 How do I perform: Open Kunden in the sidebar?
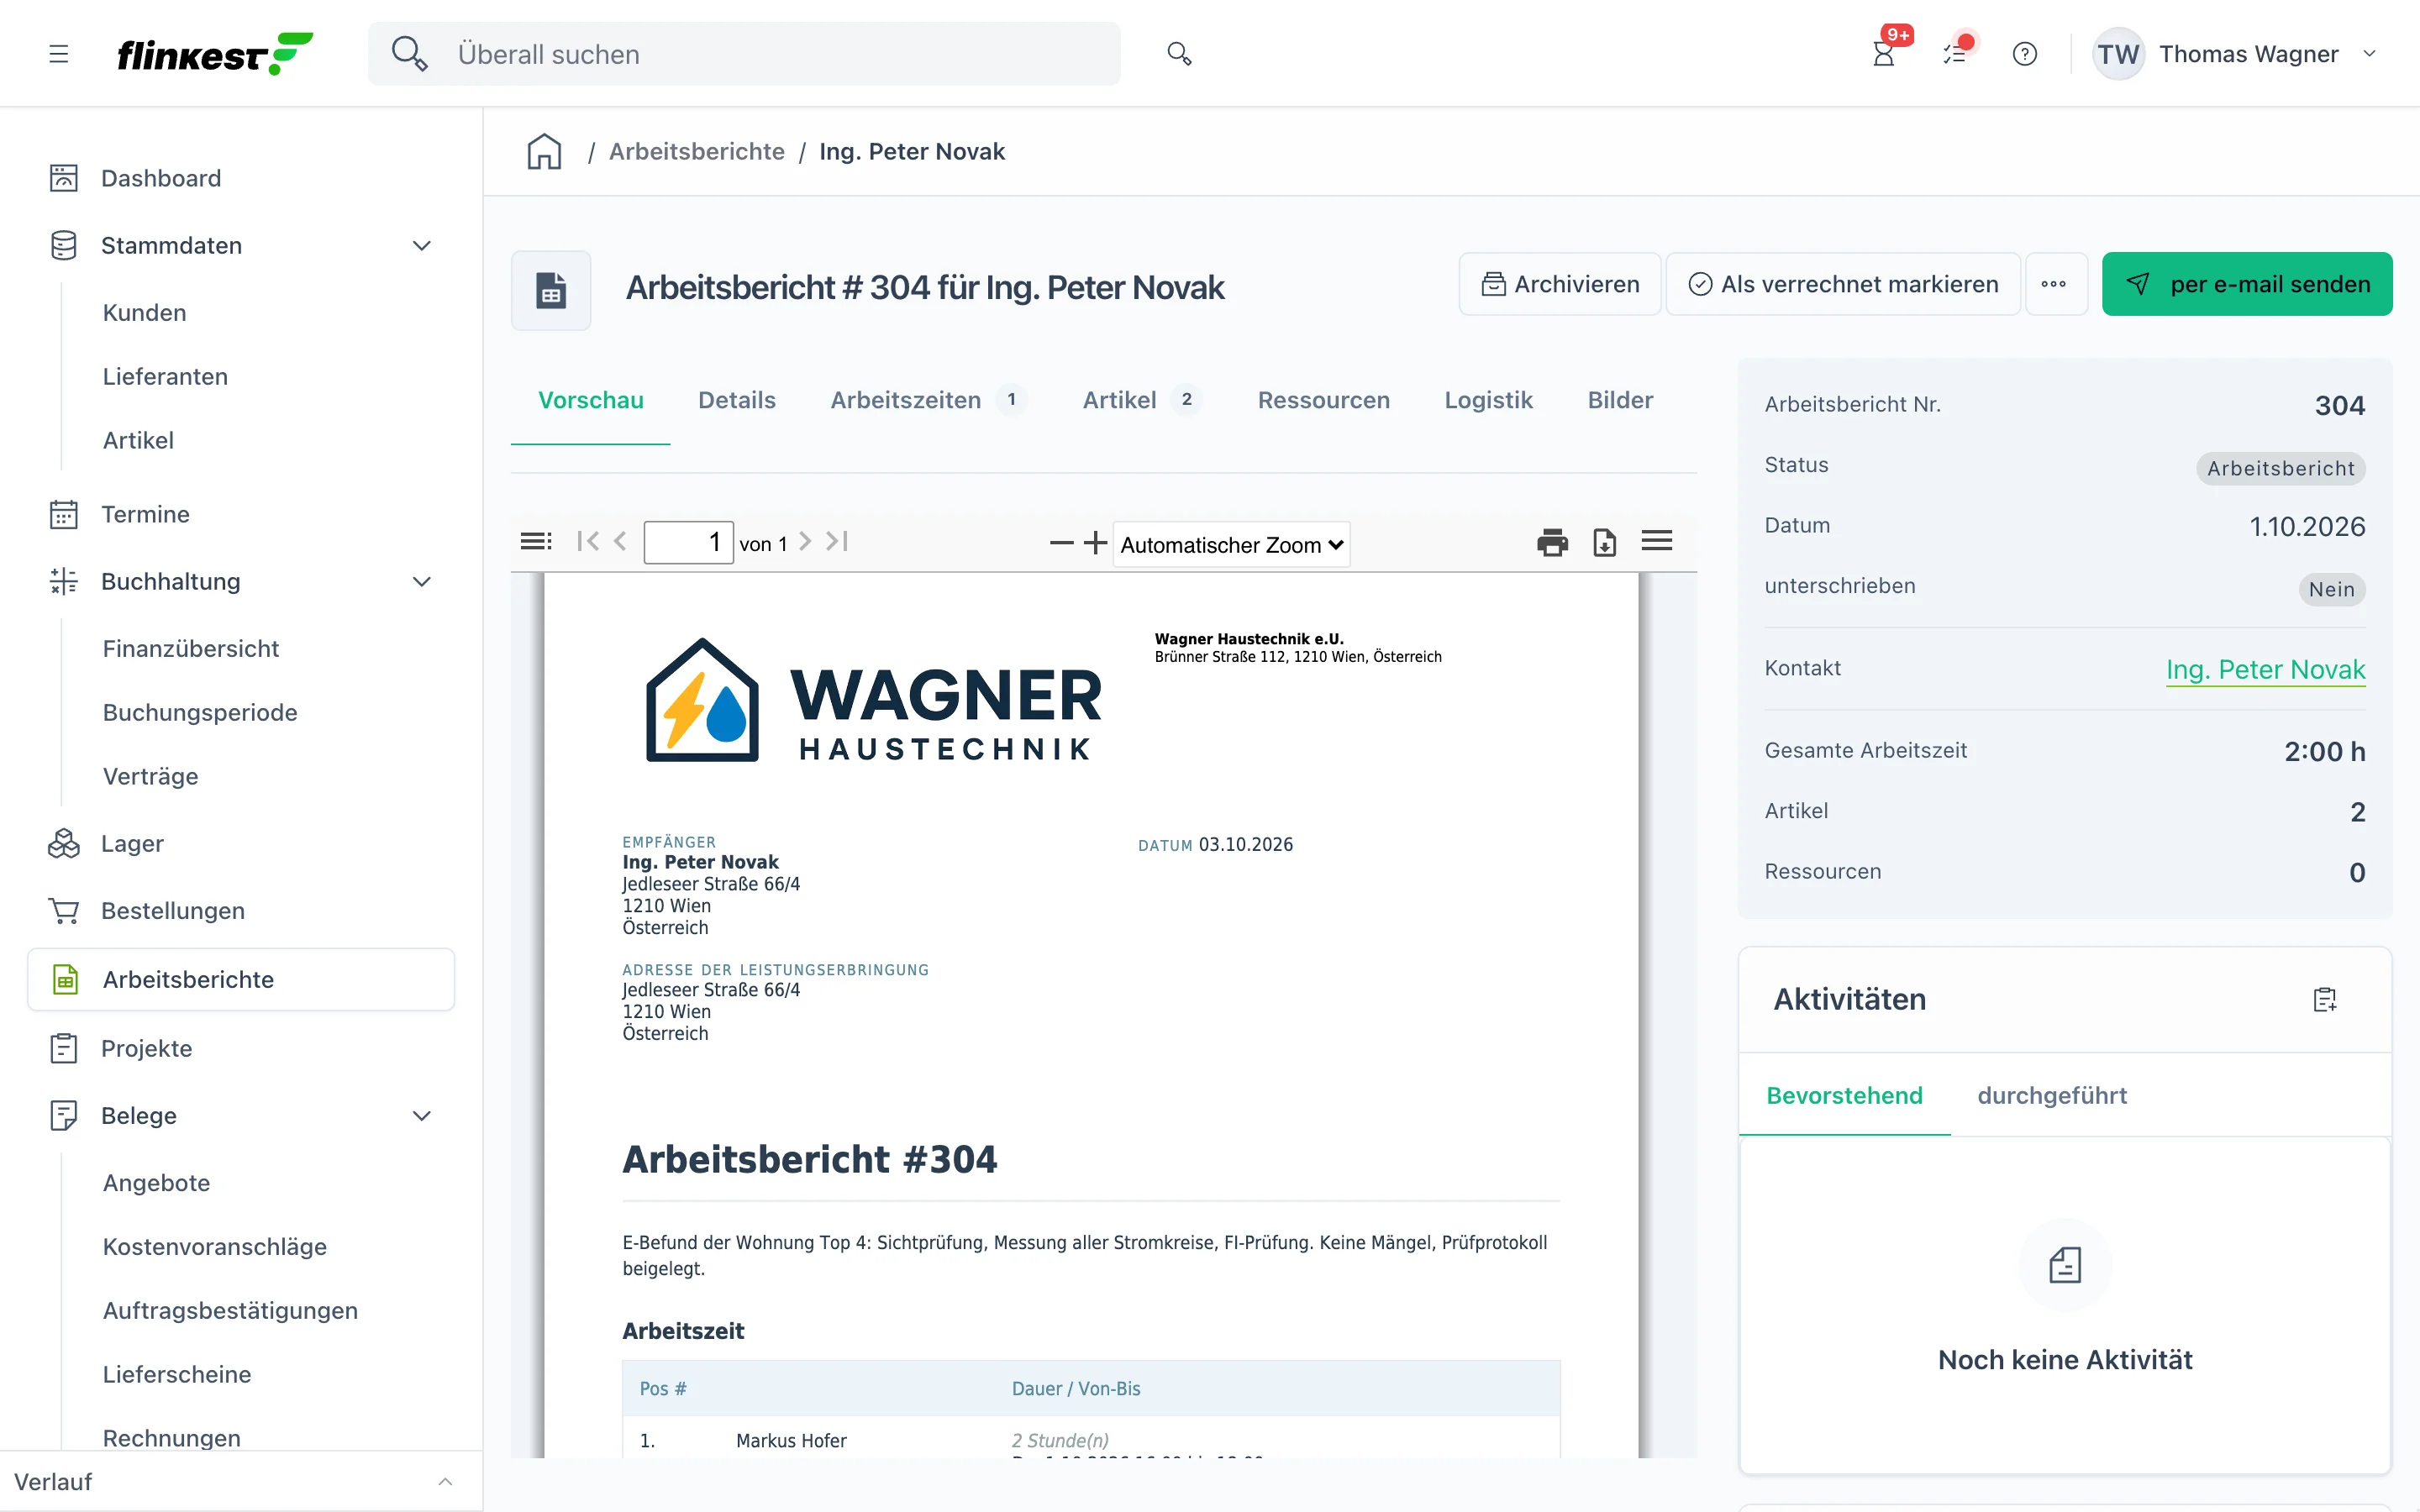click(144, 313)
